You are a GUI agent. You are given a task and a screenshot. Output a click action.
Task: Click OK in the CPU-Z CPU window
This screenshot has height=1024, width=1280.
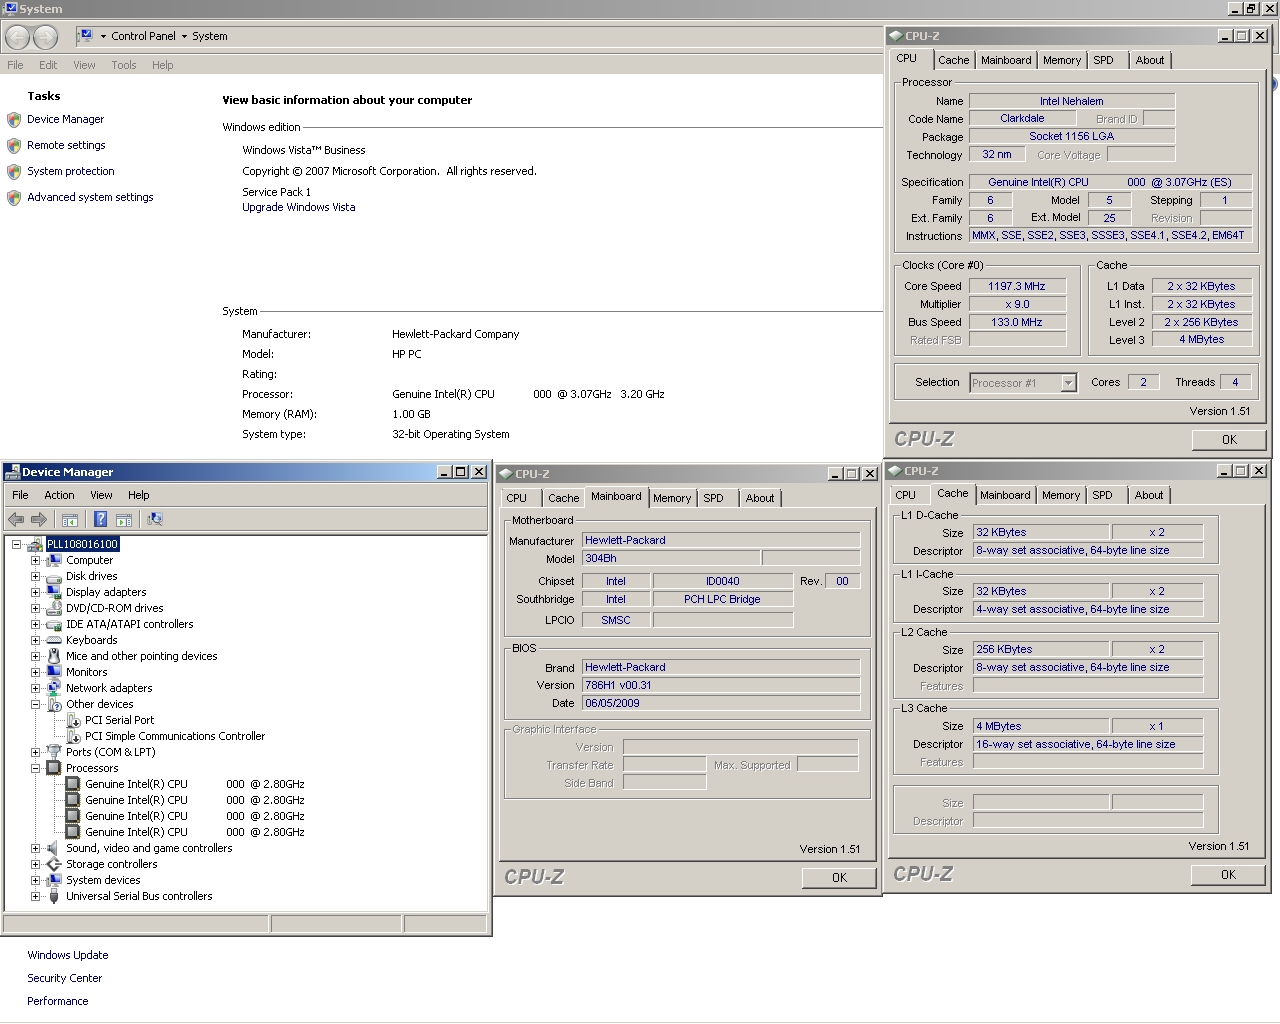[1229, 439]
